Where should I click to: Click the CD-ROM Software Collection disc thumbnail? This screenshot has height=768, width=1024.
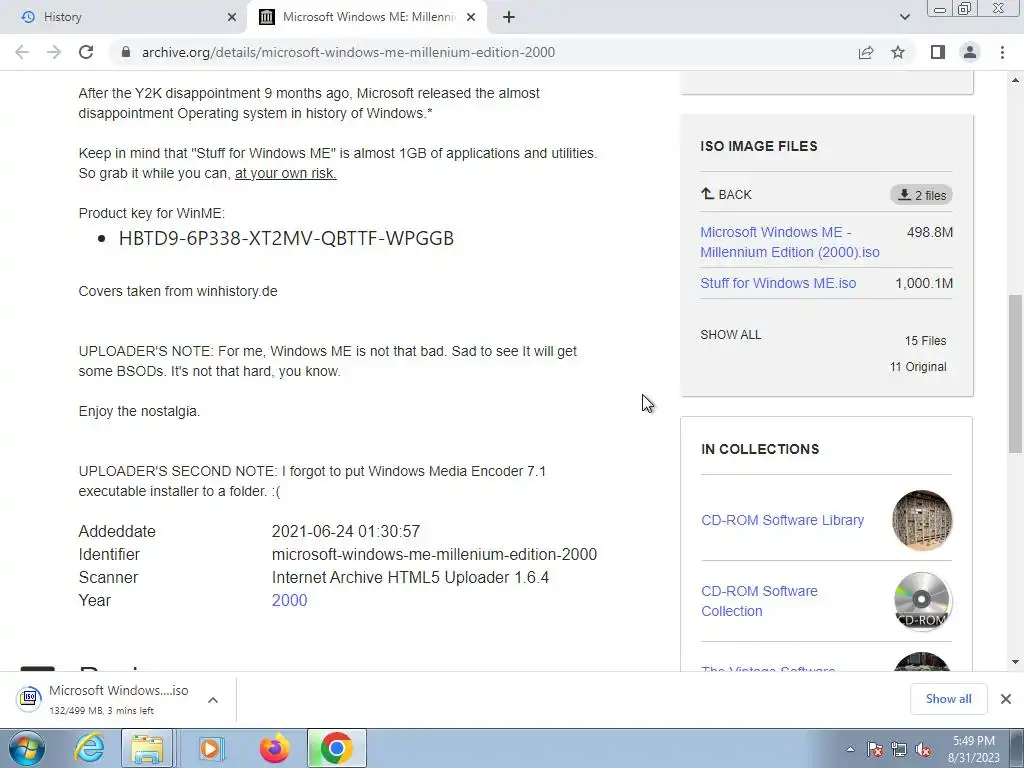(x=921, y=601)
